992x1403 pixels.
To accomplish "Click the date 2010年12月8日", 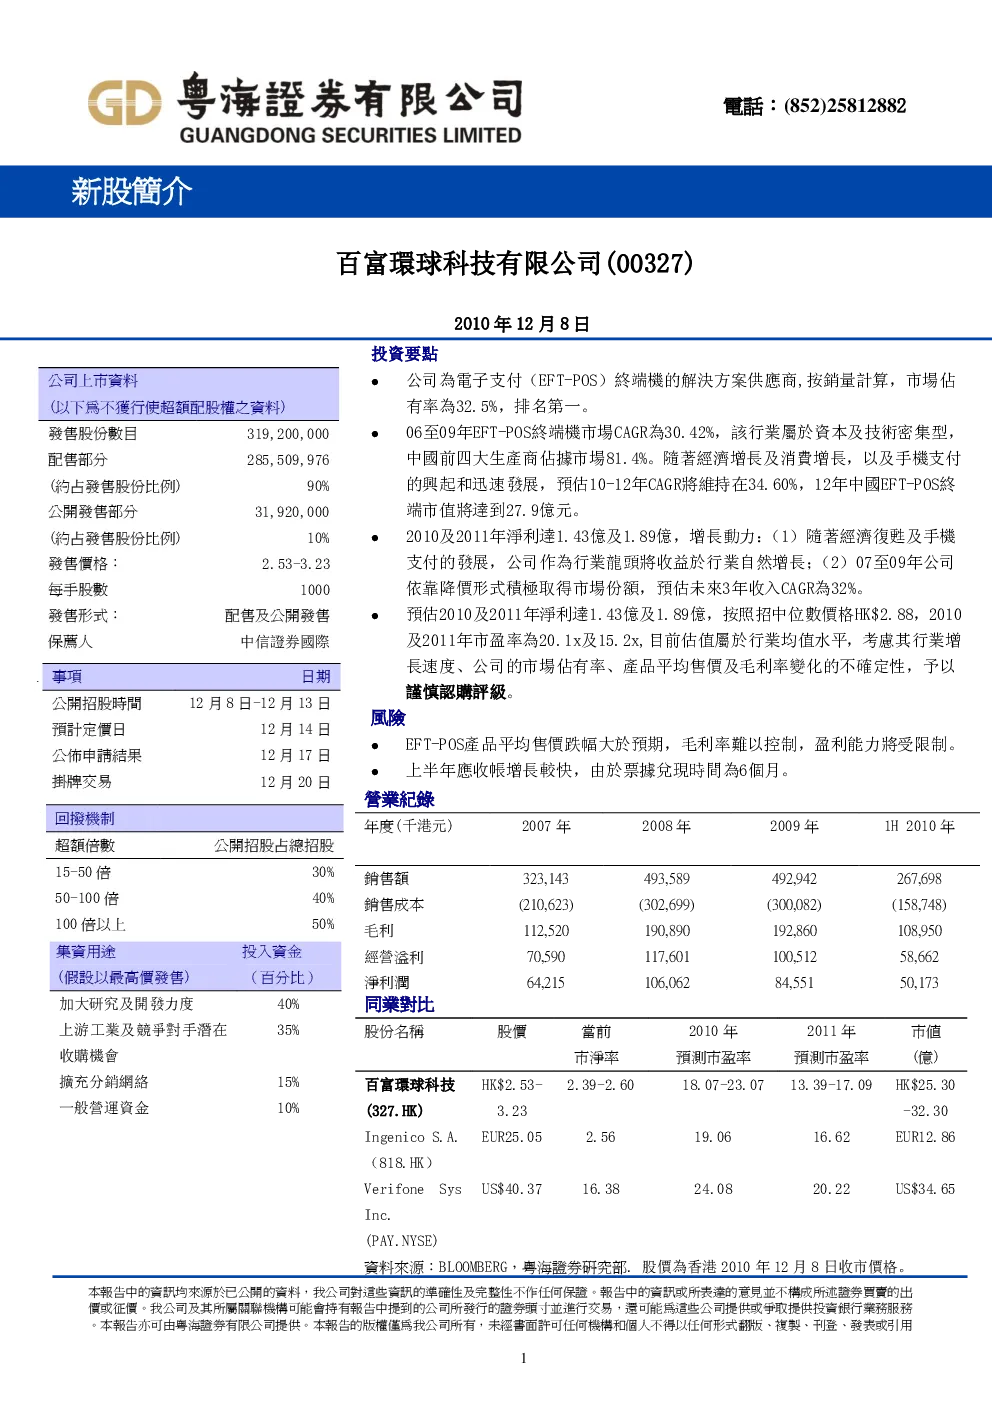I will coord(521,323).
